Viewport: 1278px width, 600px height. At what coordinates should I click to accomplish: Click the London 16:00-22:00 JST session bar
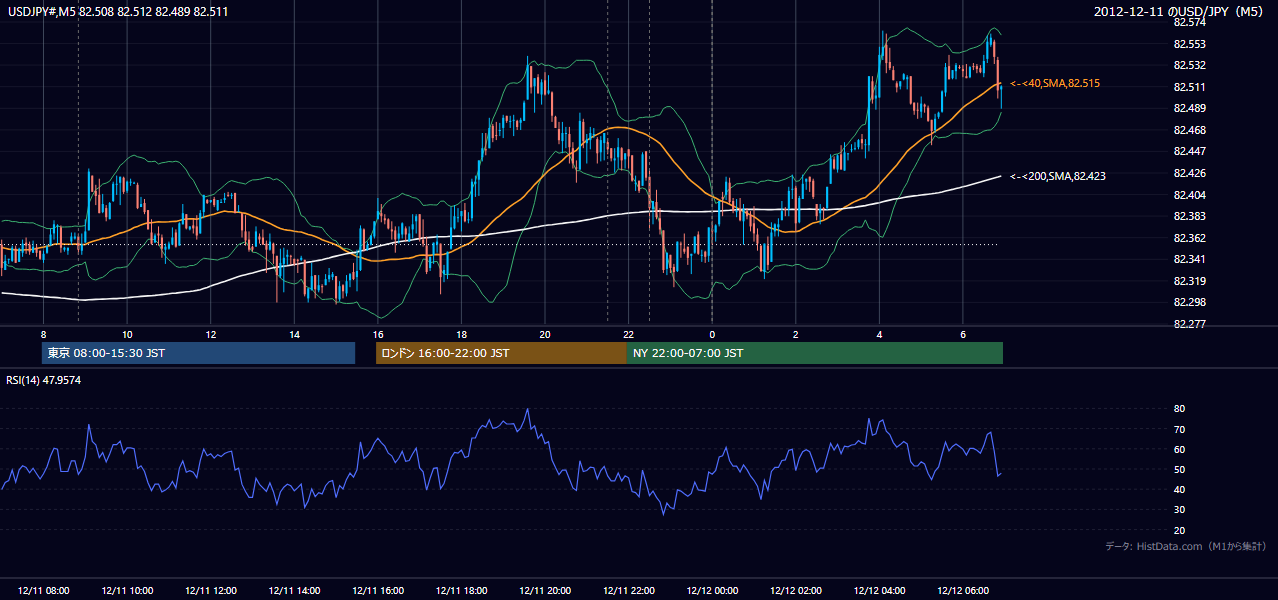point(501,353)
